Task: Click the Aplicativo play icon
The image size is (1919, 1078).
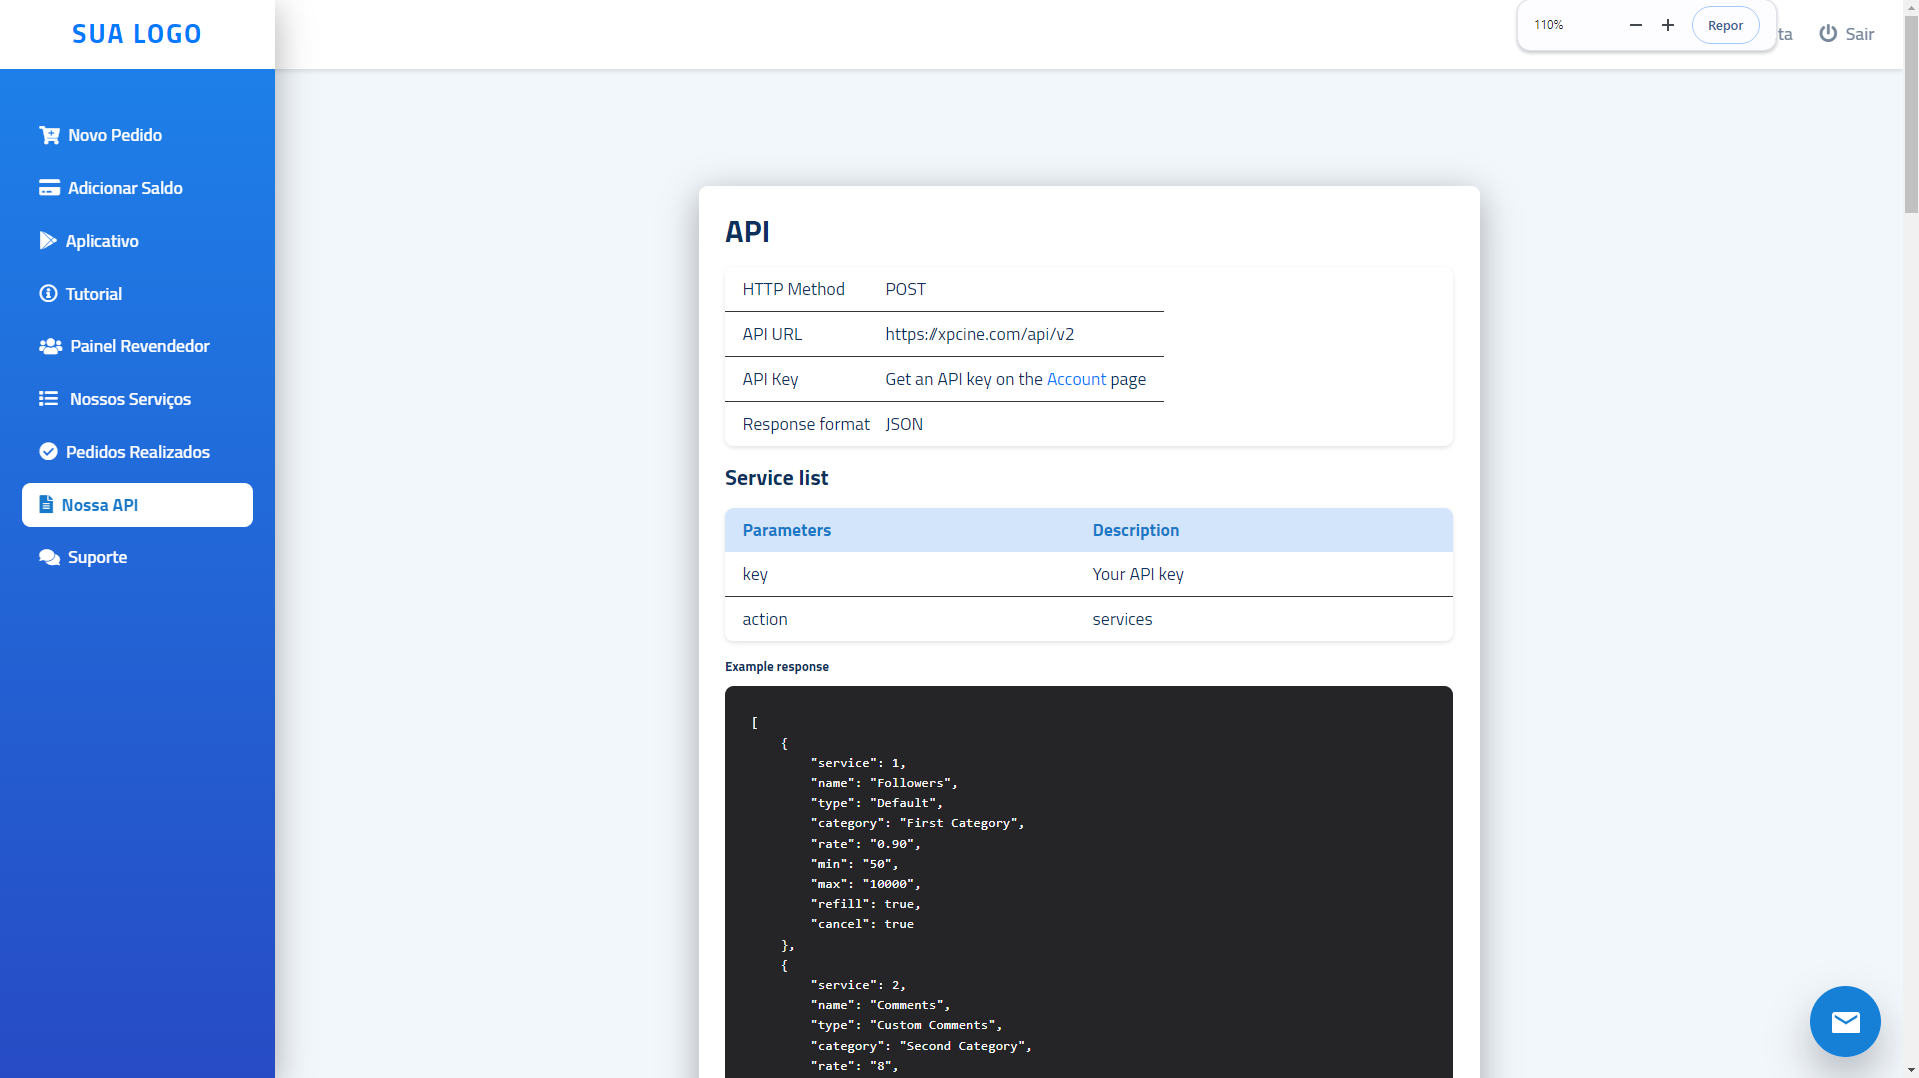Action: [49, 240]
